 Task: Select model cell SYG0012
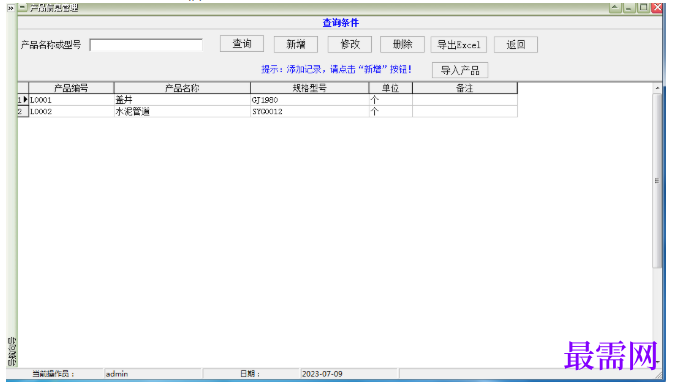pyautogui.click(x=310, y=111)
